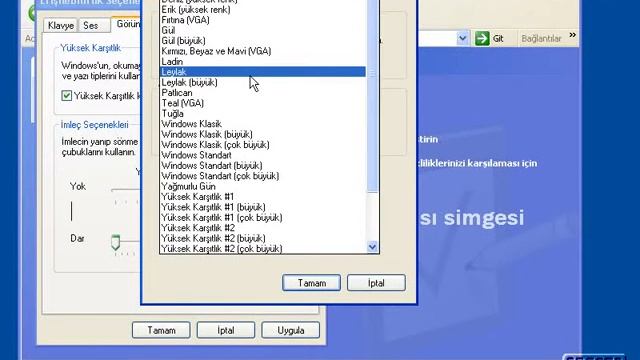Click İptal in the accessibility options dialog
Screen dimensions: 640x360
pyautogui.click(x=226, y=330)
